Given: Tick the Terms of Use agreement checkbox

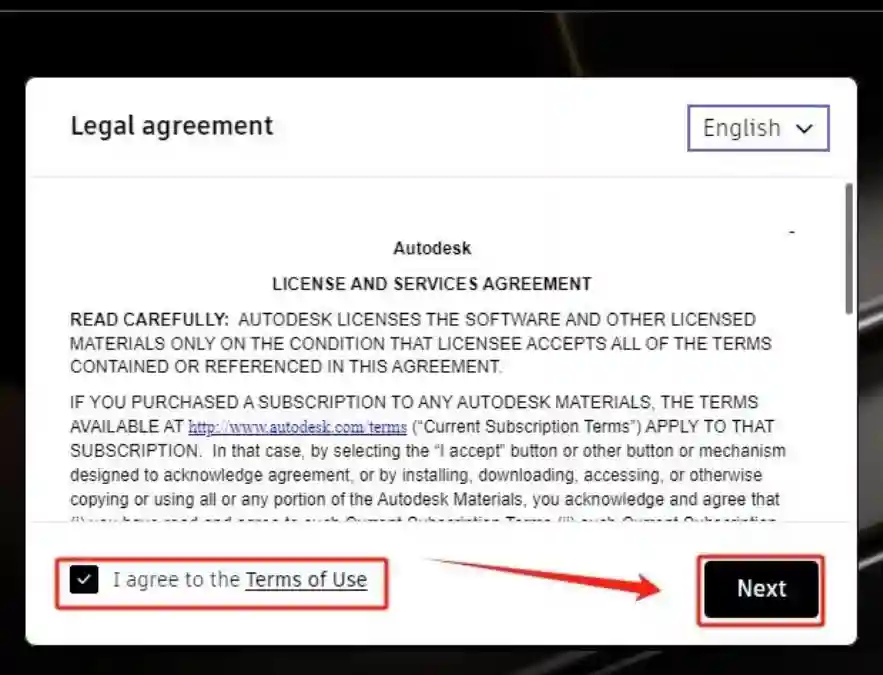Looking at the screenshot, I should (x=85, y=580).
